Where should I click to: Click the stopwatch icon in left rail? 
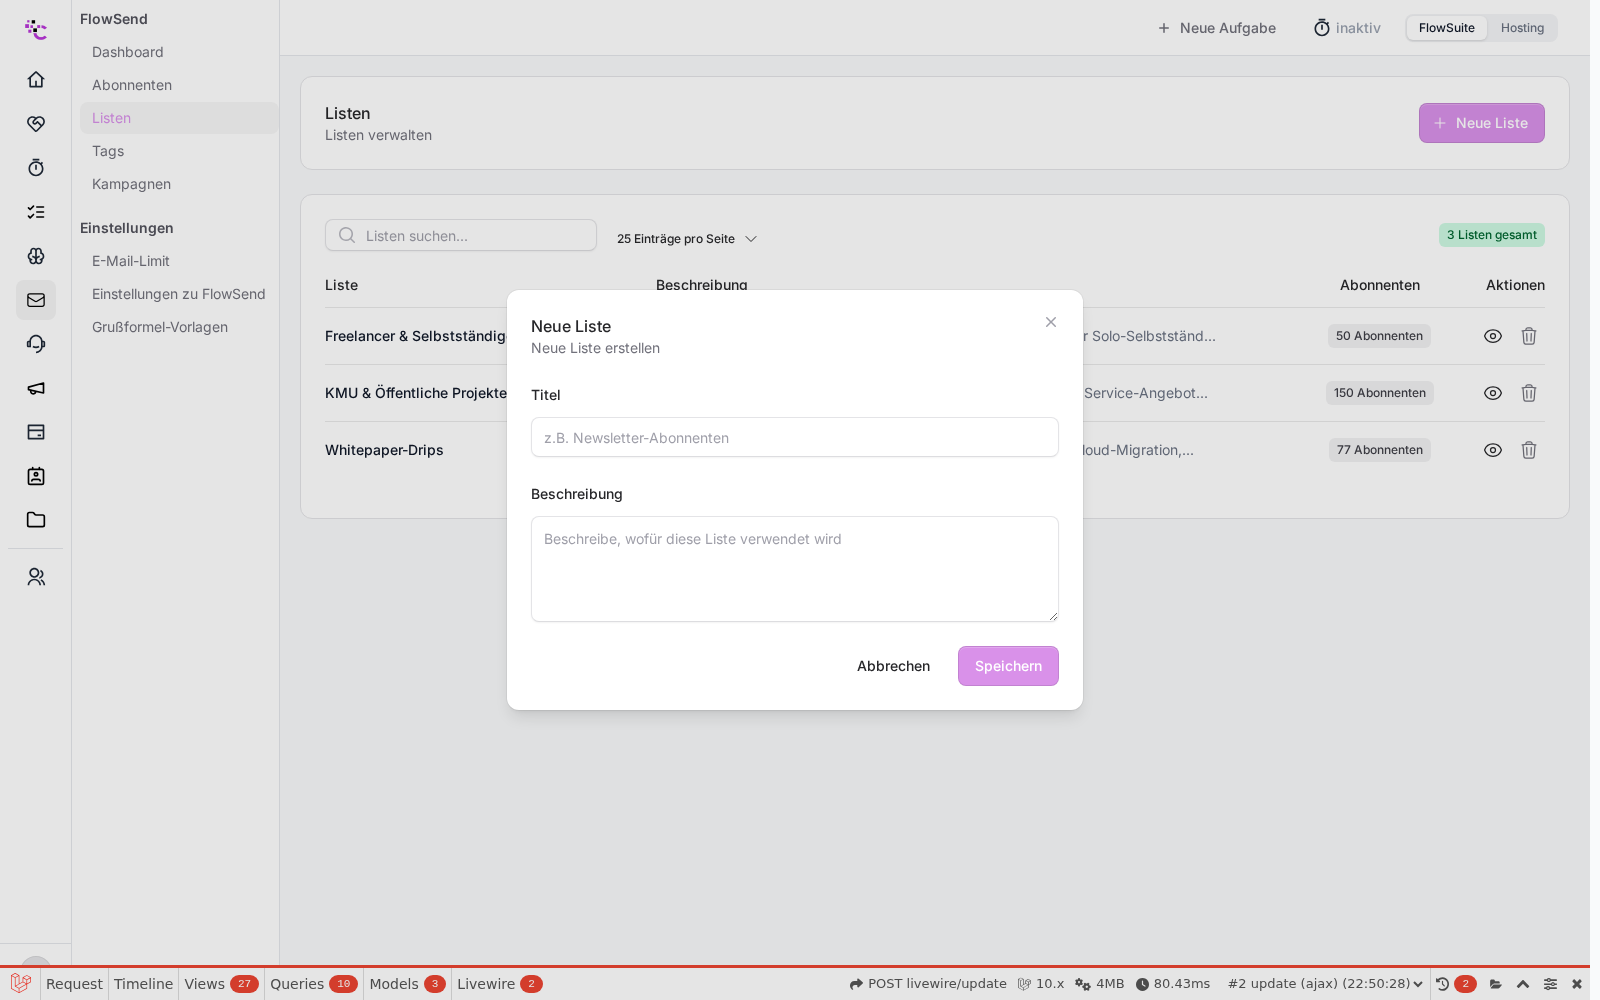[x=36, y=167]
